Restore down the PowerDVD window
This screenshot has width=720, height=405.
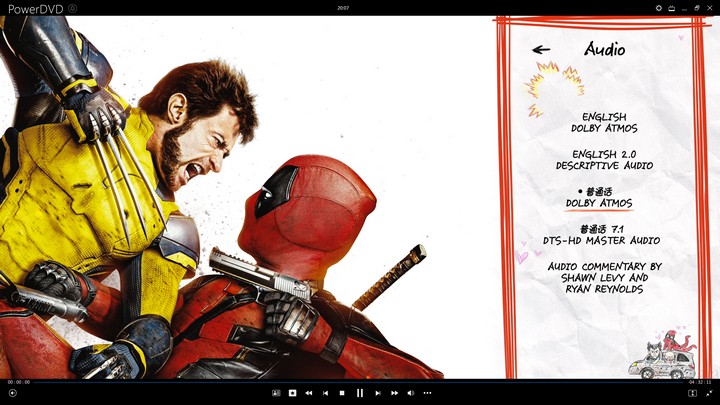click(x=697, y=8)
